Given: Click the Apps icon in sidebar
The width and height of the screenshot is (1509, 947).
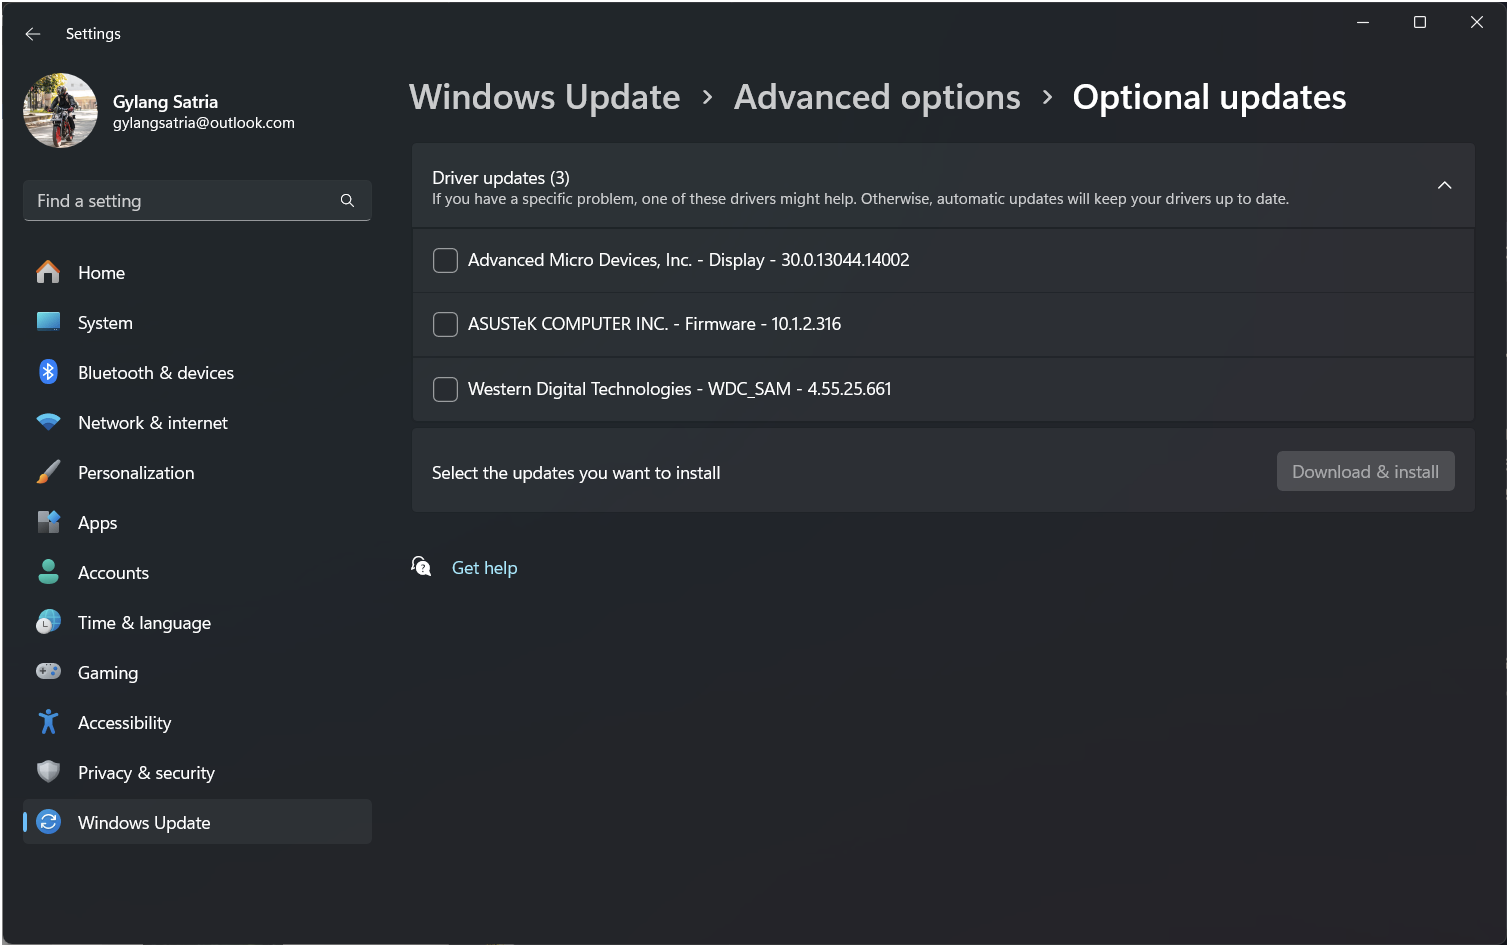Looking at the screenshot, I should coord(48,522).
